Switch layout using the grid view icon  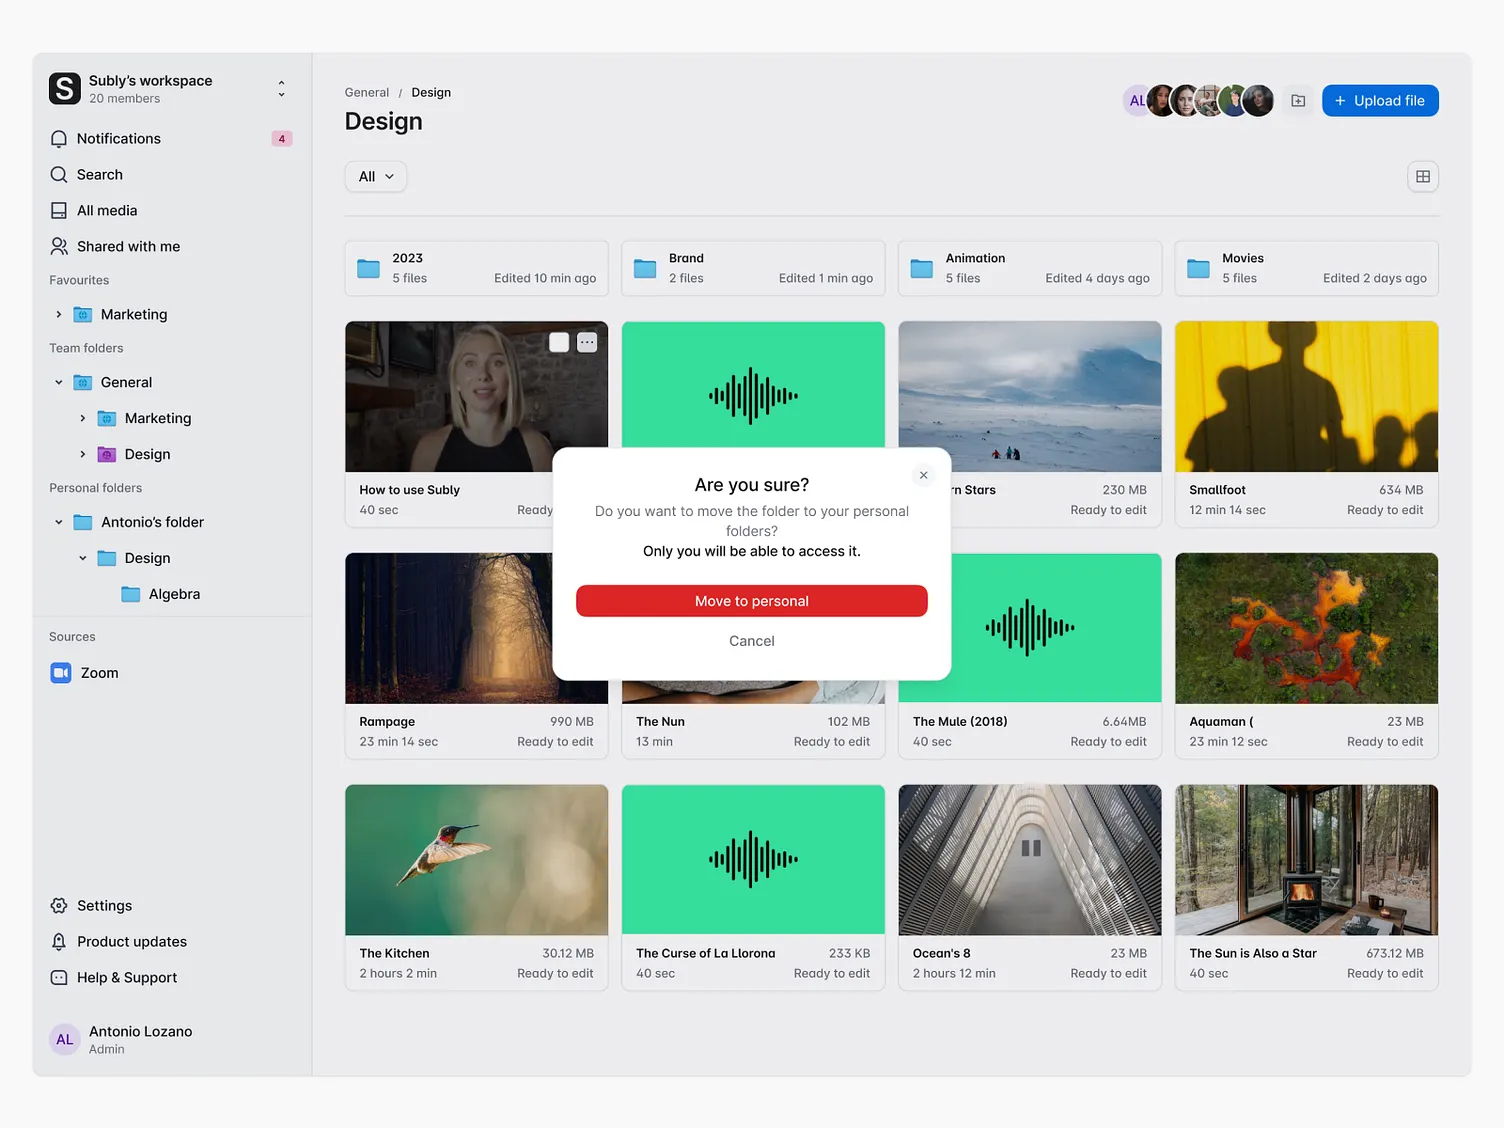tap(1423, 177)
